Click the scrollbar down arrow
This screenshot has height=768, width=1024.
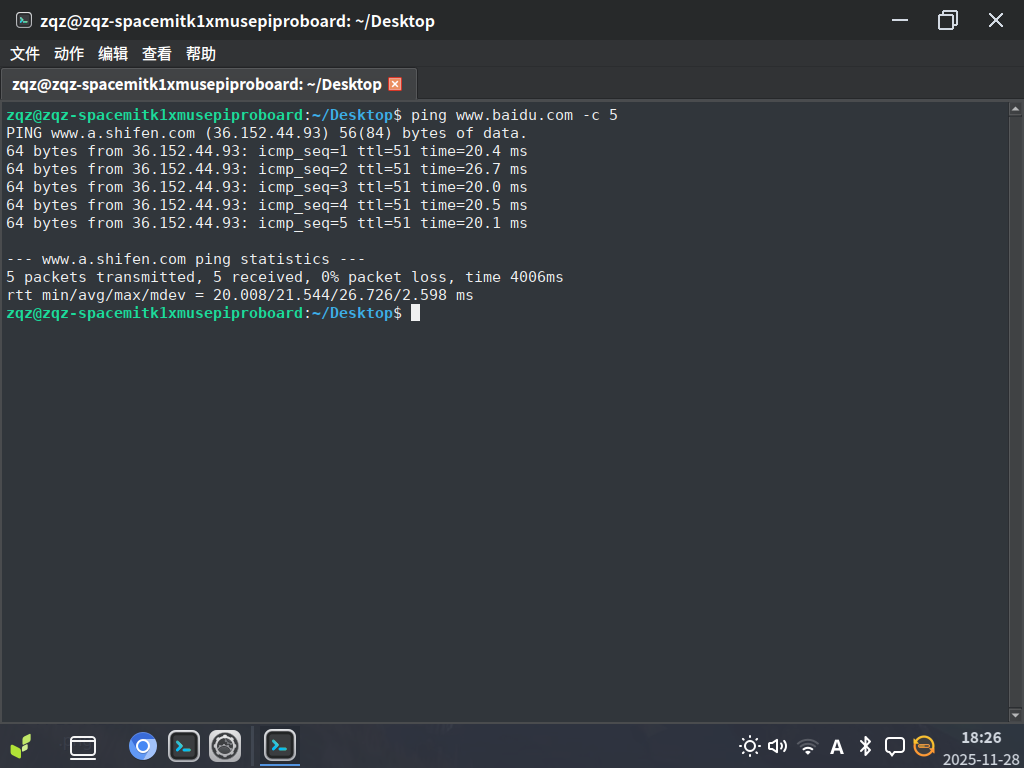click(1015, 714)
